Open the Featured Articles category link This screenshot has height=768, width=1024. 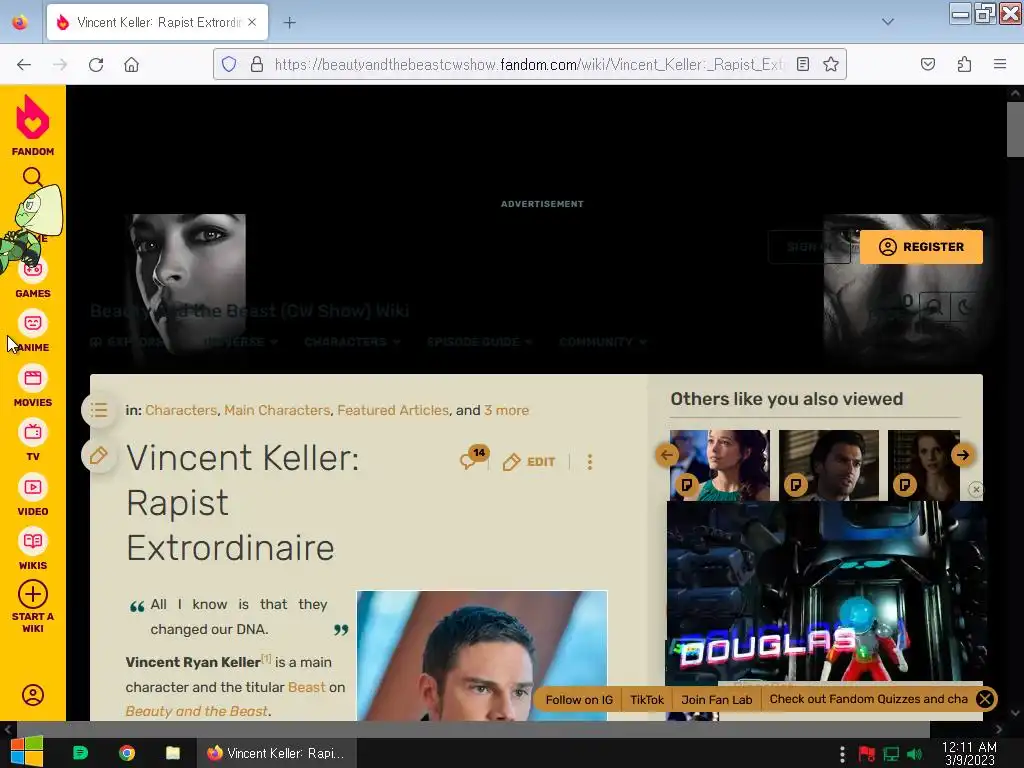coord(393,410)
